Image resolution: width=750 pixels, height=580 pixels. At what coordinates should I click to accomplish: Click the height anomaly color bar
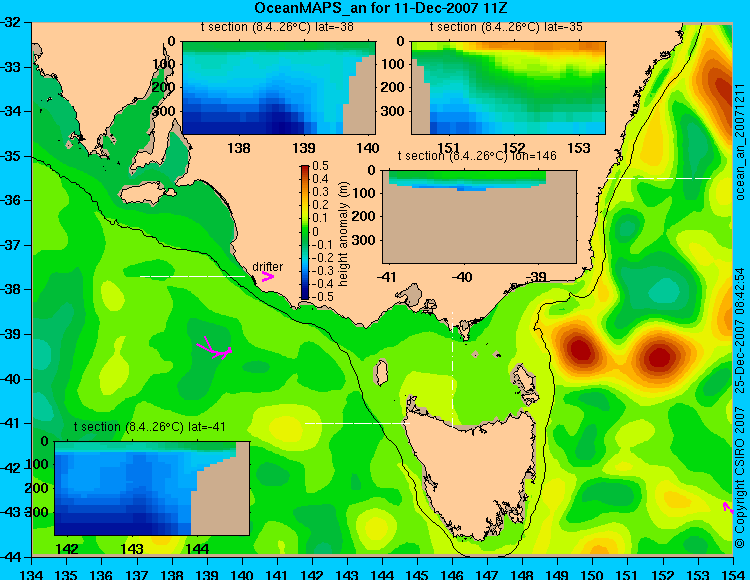[305, 232]
